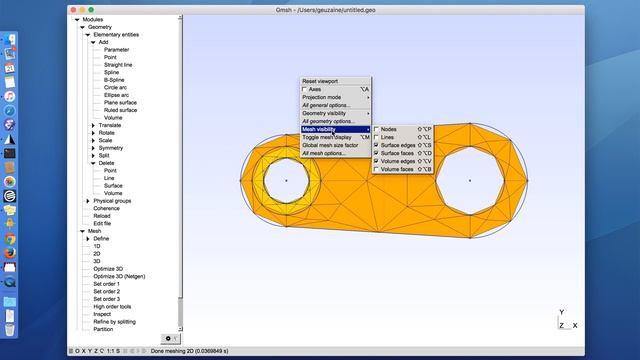Screen dimensions: 640x360
Task: Click the Z axis view button in status bar
Action: tap(96, 351)
